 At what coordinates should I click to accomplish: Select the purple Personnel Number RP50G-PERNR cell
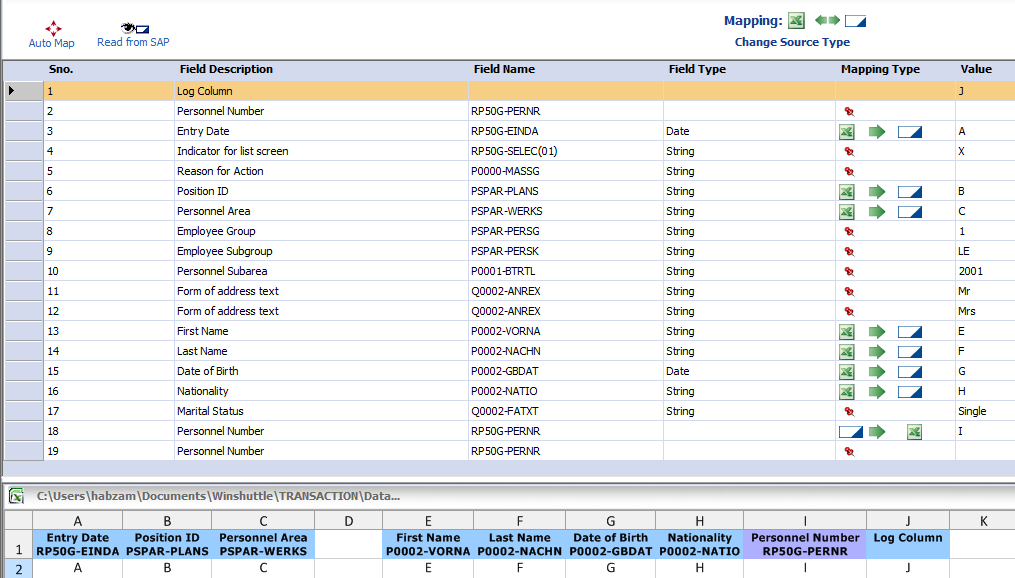(x=805, y=544)
